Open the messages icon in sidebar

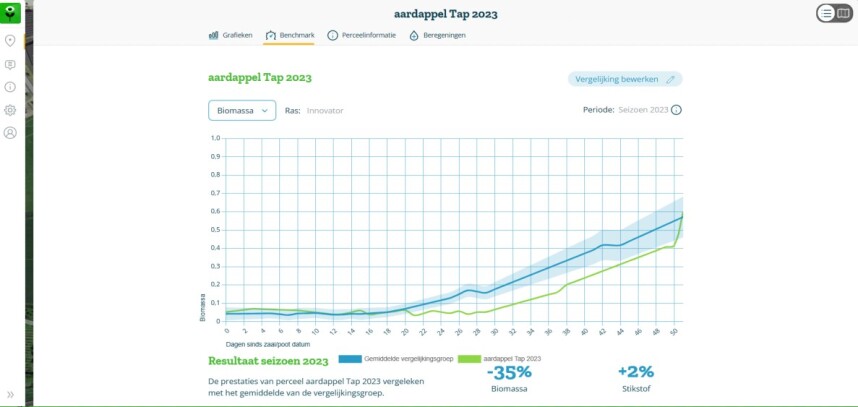pos(10,65)
